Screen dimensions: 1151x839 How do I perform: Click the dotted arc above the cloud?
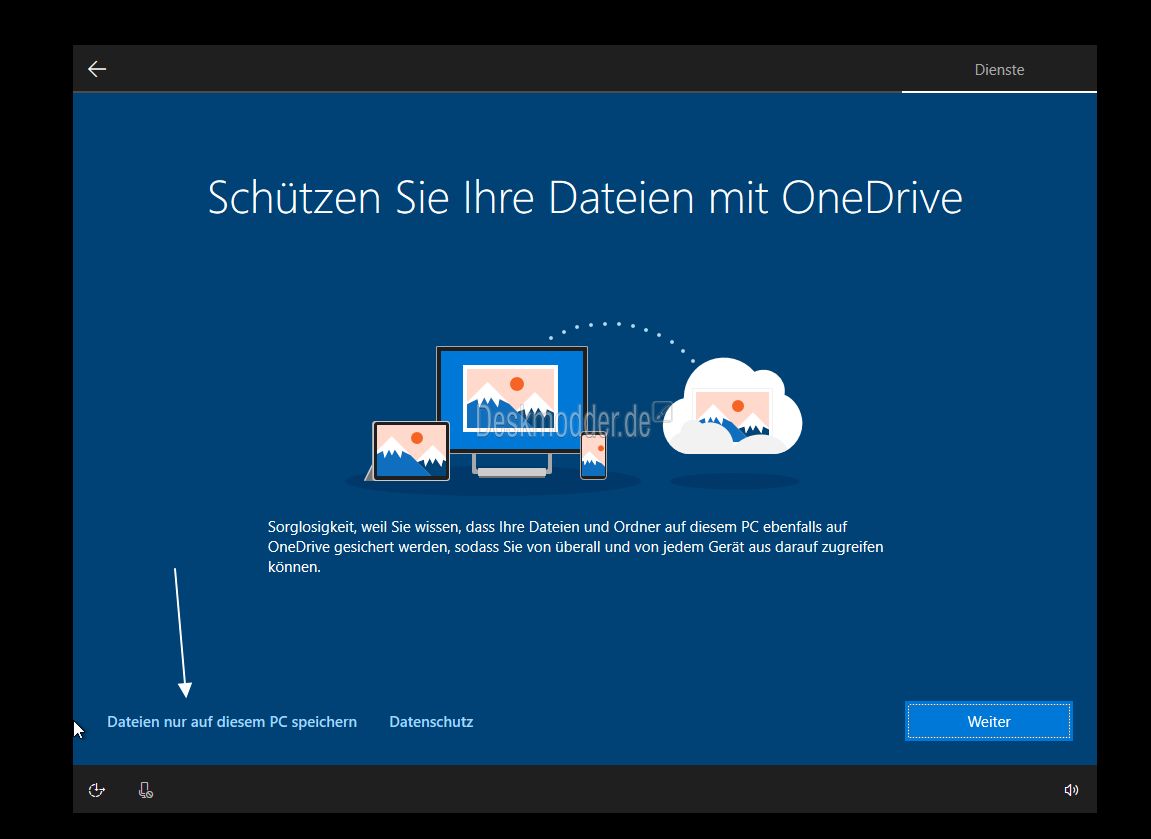pos(620,325)
